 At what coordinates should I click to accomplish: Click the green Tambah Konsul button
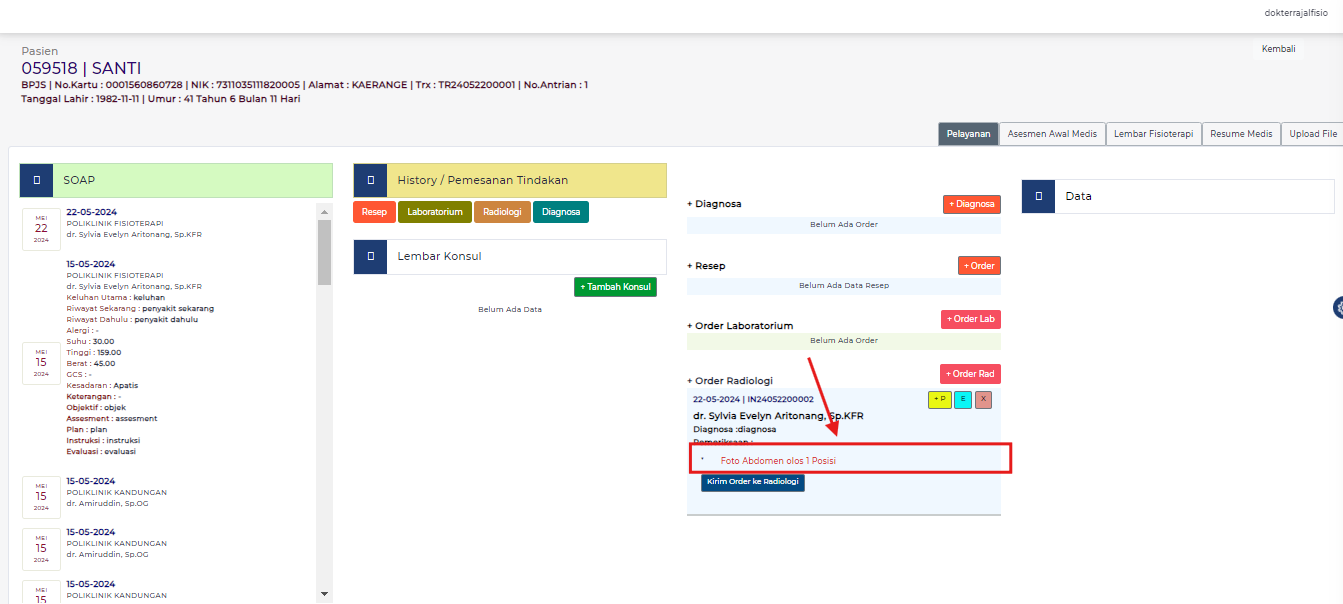(x=615, y=287)
